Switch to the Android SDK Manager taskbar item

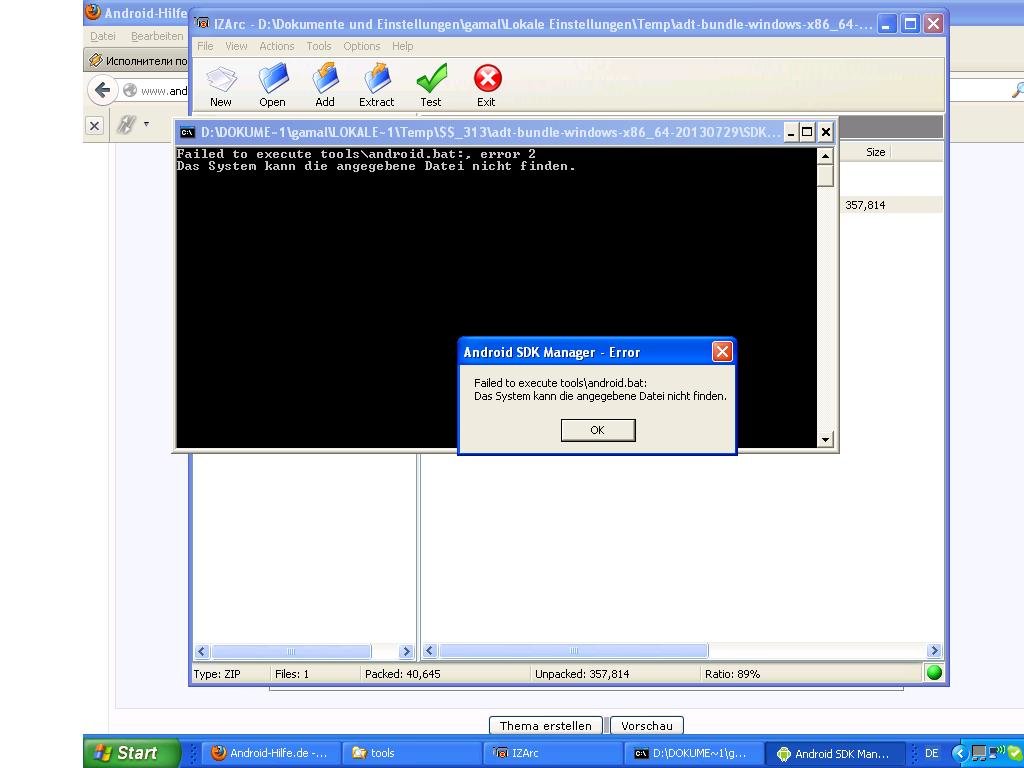coord(835,753)
